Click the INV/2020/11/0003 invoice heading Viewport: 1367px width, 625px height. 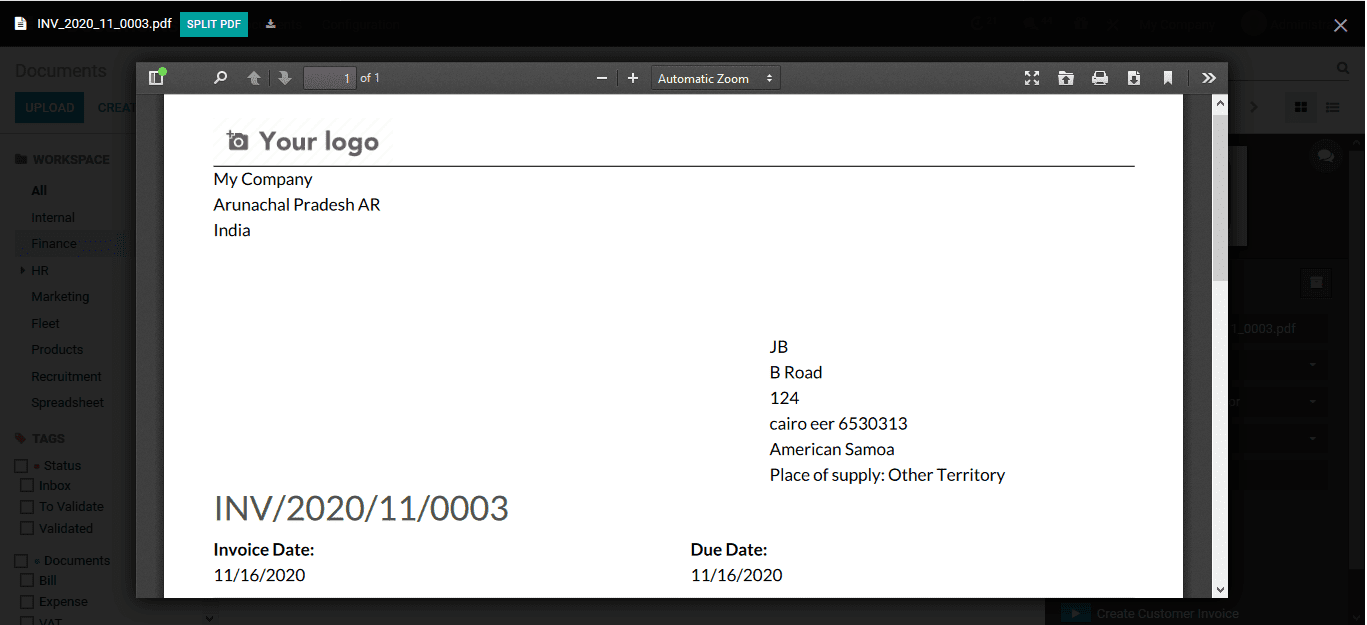click(x=361, y=509)
